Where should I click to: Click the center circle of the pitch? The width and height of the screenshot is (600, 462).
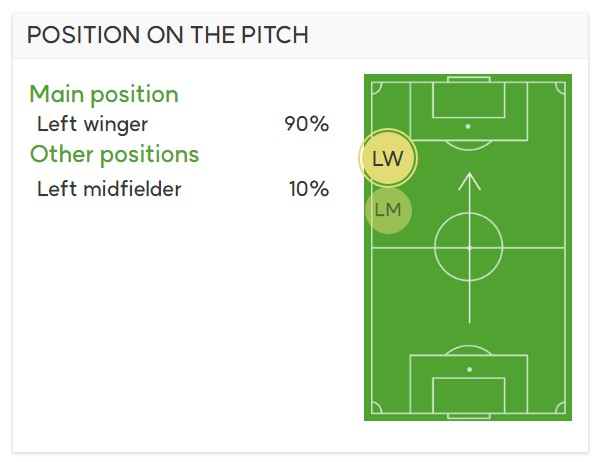pos(469,248)
